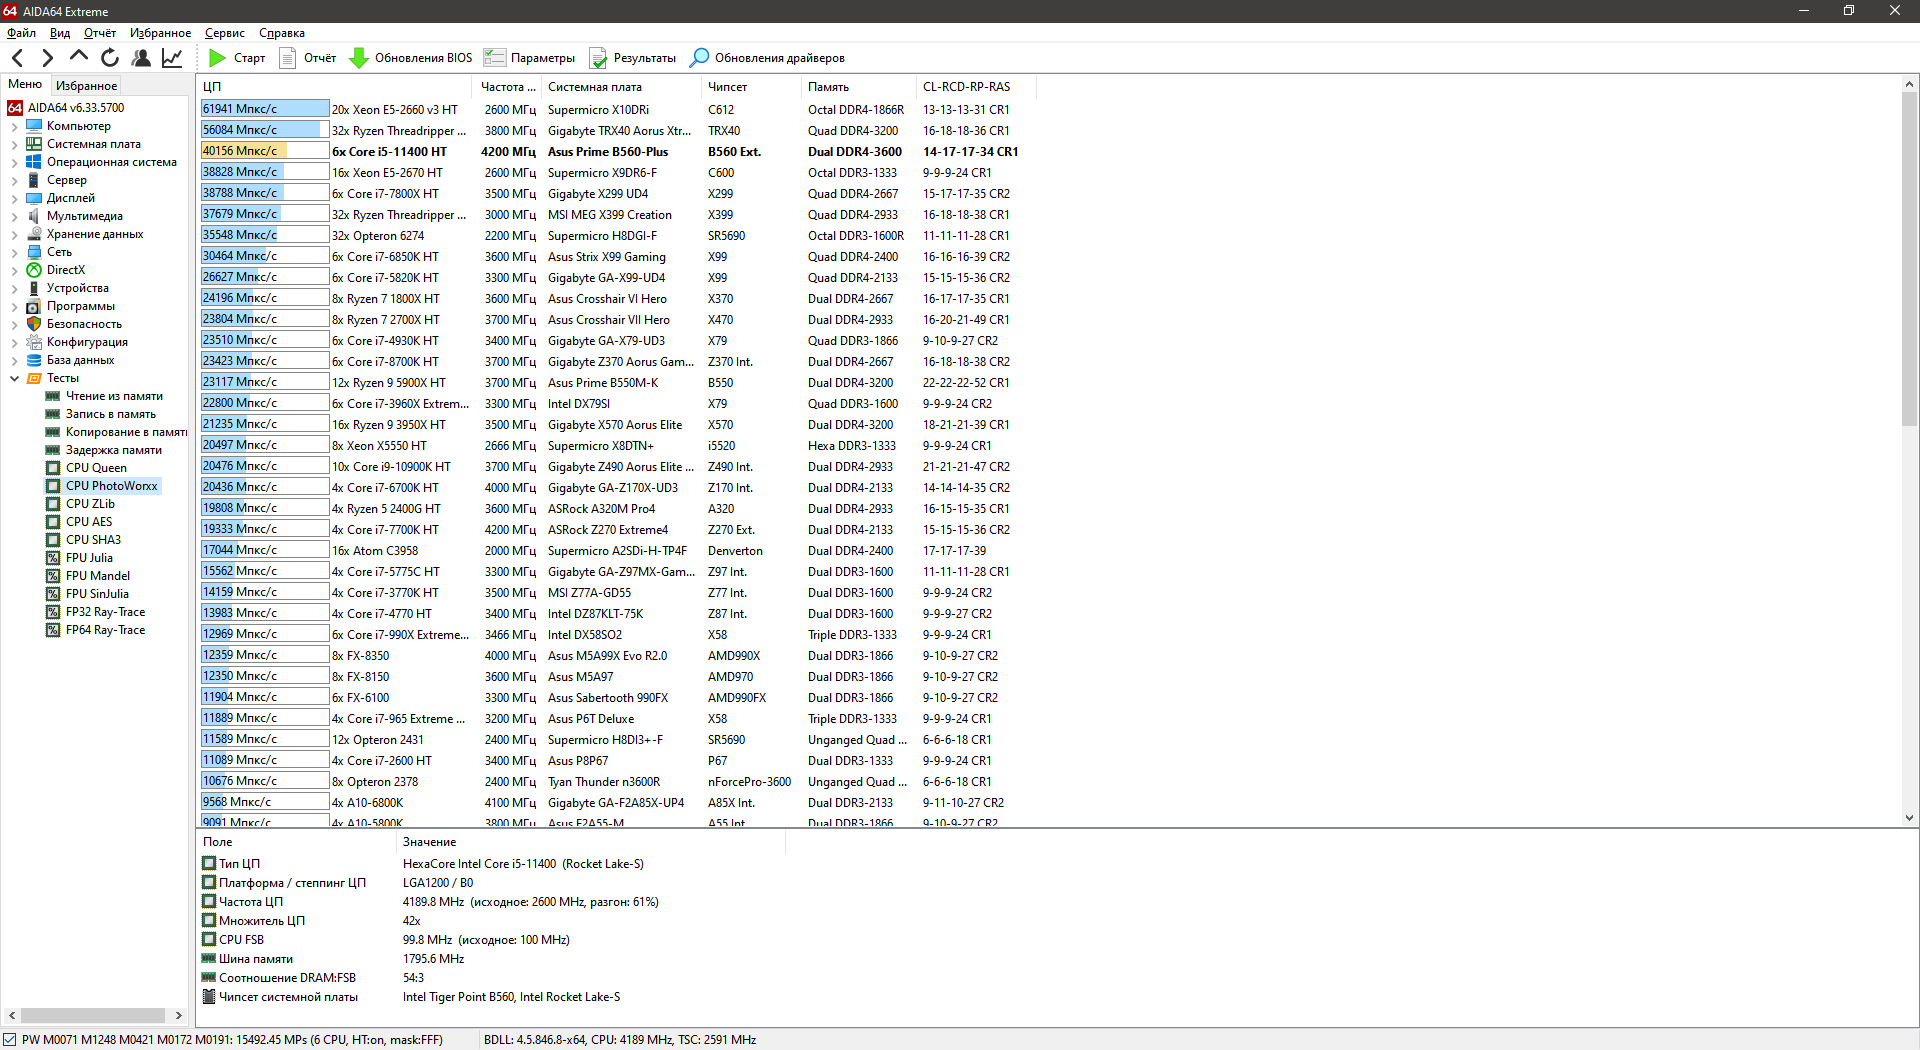Expand the Хранение данных tree node
This screenshot has height=1050, width=1920.
[x=14, y=234]
